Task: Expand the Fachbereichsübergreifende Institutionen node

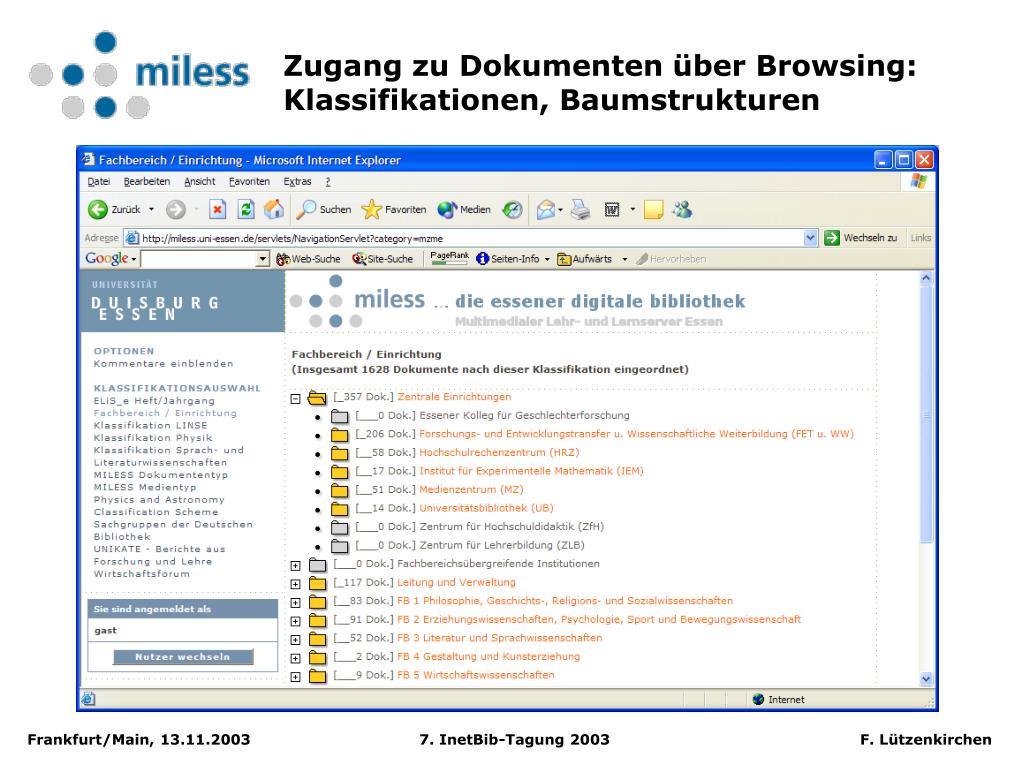Action: tap(296, 566)
